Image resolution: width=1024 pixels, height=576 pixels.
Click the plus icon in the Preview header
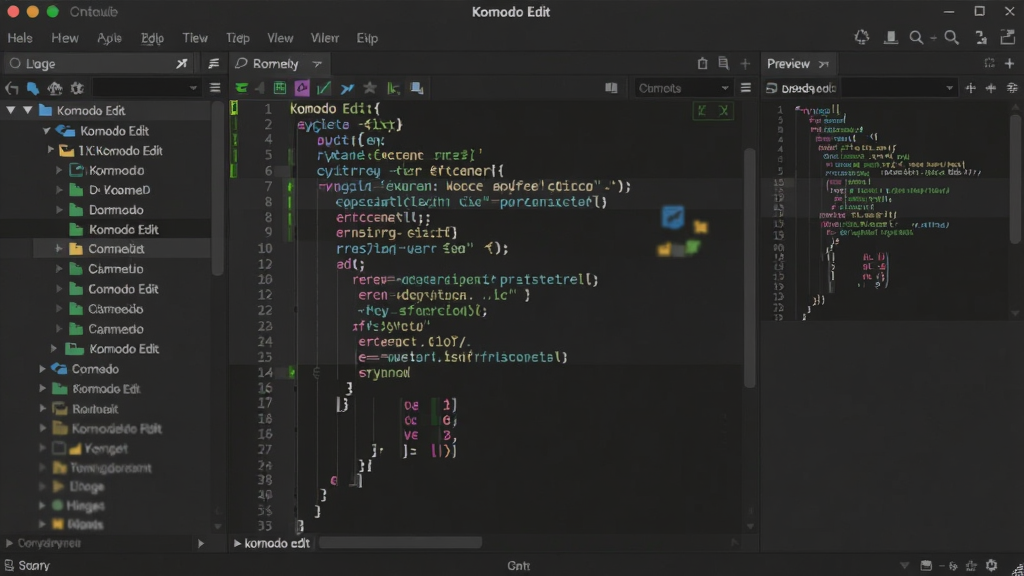(1010, 63)
